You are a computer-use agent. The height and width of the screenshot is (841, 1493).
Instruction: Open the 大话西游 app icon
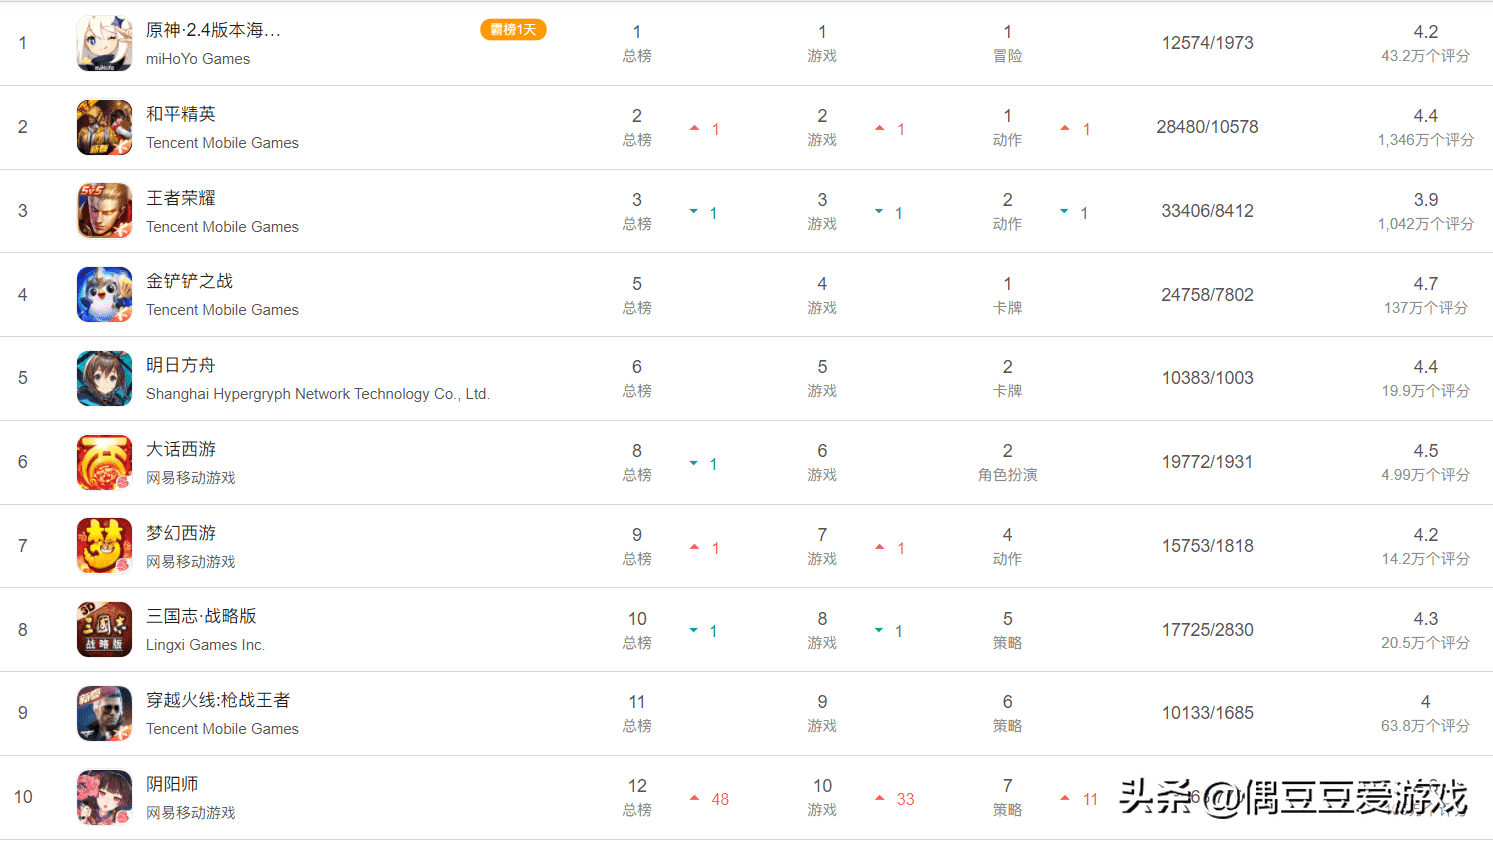coord(104,462)
